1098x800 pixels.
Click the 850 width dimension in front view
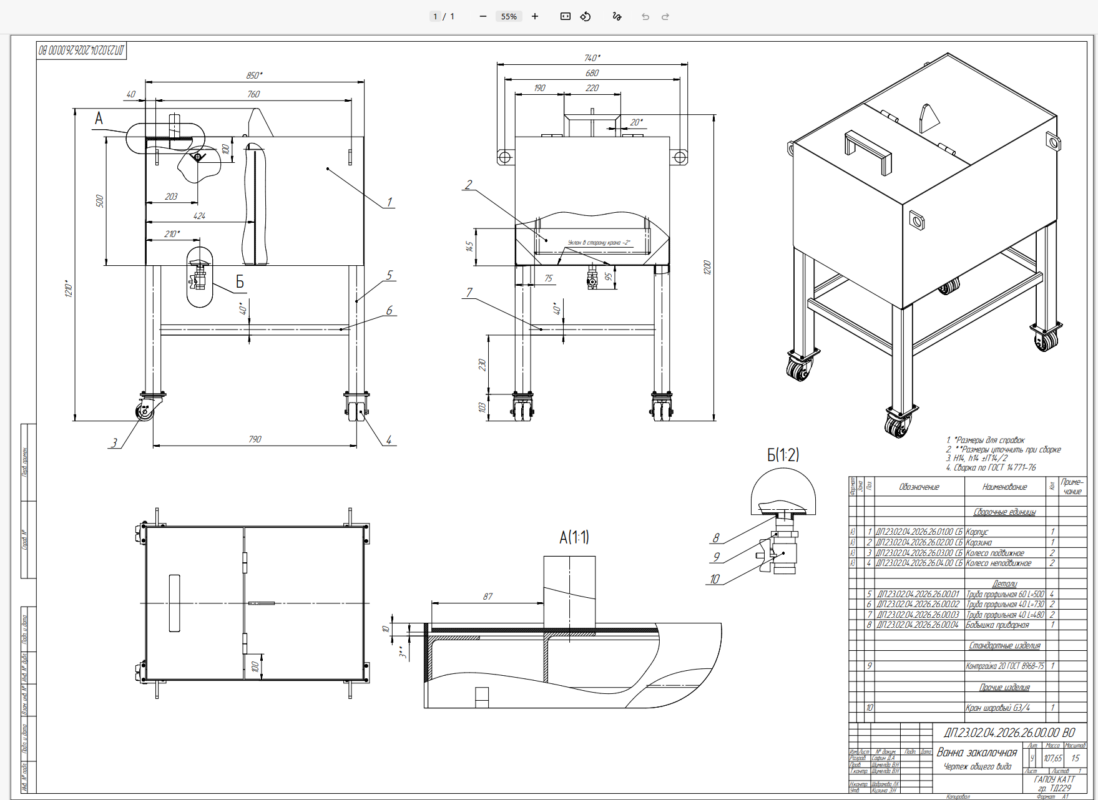254,75
